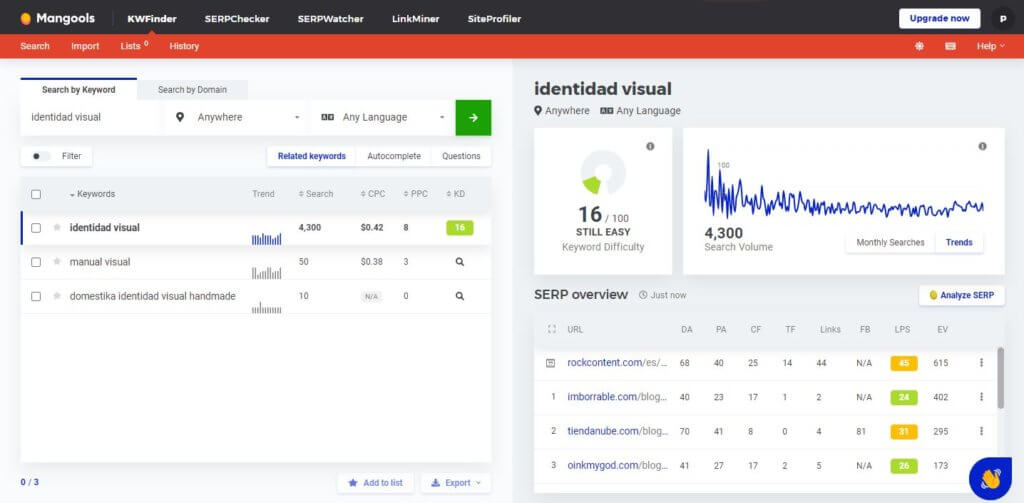
Task: Open the keyboard shortcuts icon
Action: point(950,46)
